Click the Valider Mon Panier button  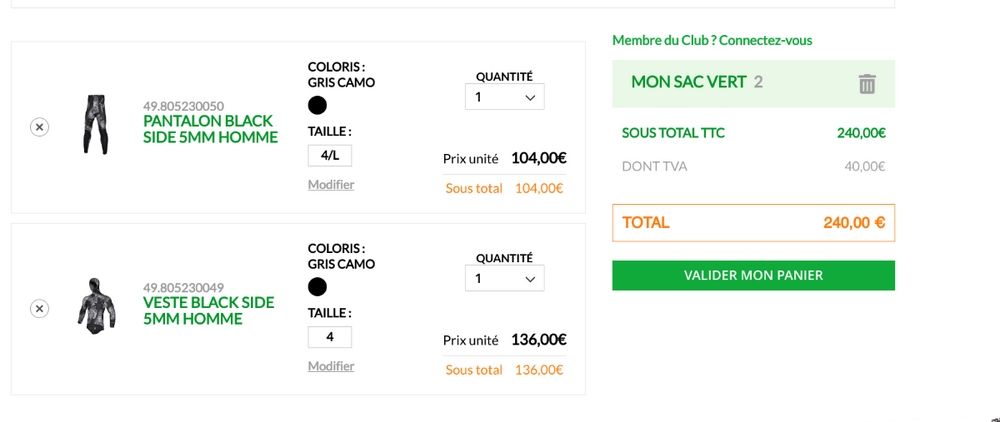(x=753, y=275)
